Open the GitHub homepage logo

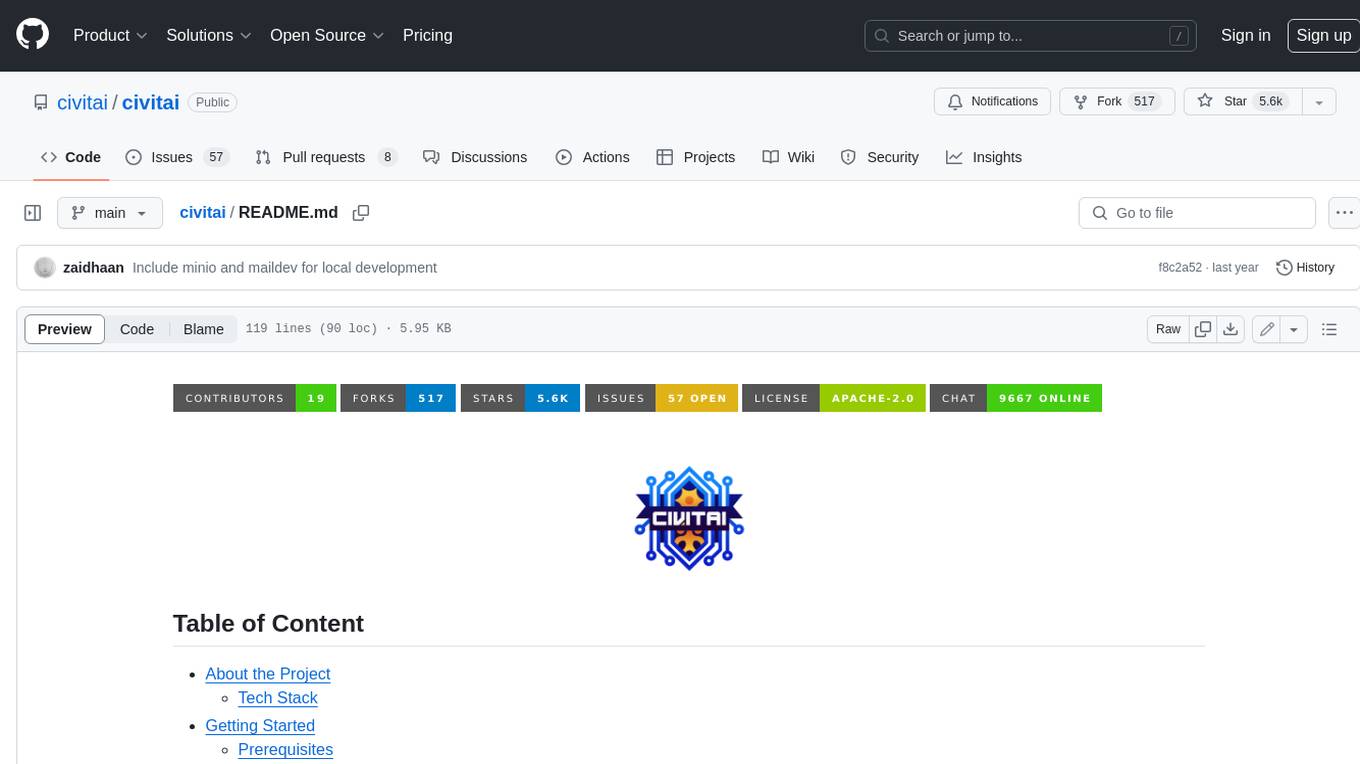pyautogui.click(x=32, y=35)
